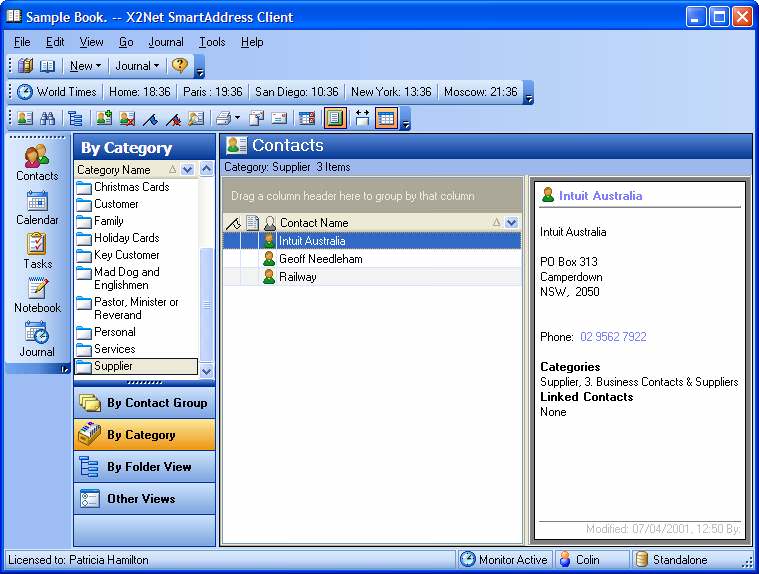Open Contact Name column filter dropdown
759x574 pixels.
(511, 223)
